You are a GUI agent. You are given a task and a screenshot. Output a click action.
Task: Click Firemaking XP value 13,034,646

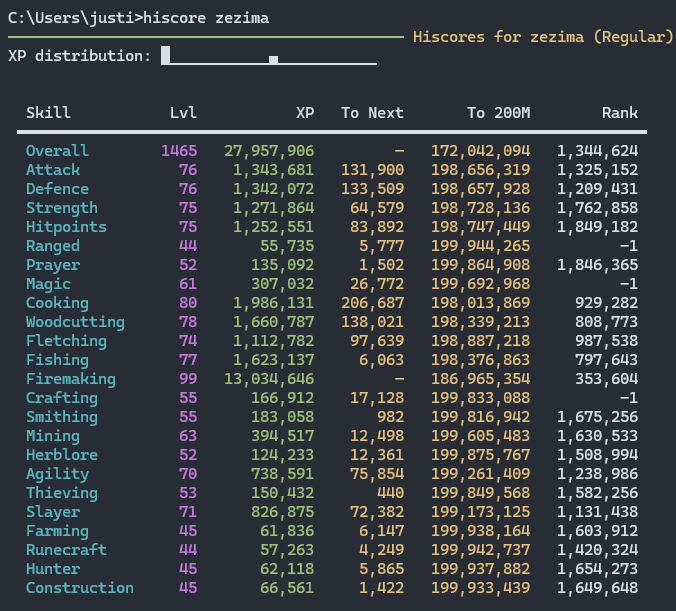pos(269,379)
